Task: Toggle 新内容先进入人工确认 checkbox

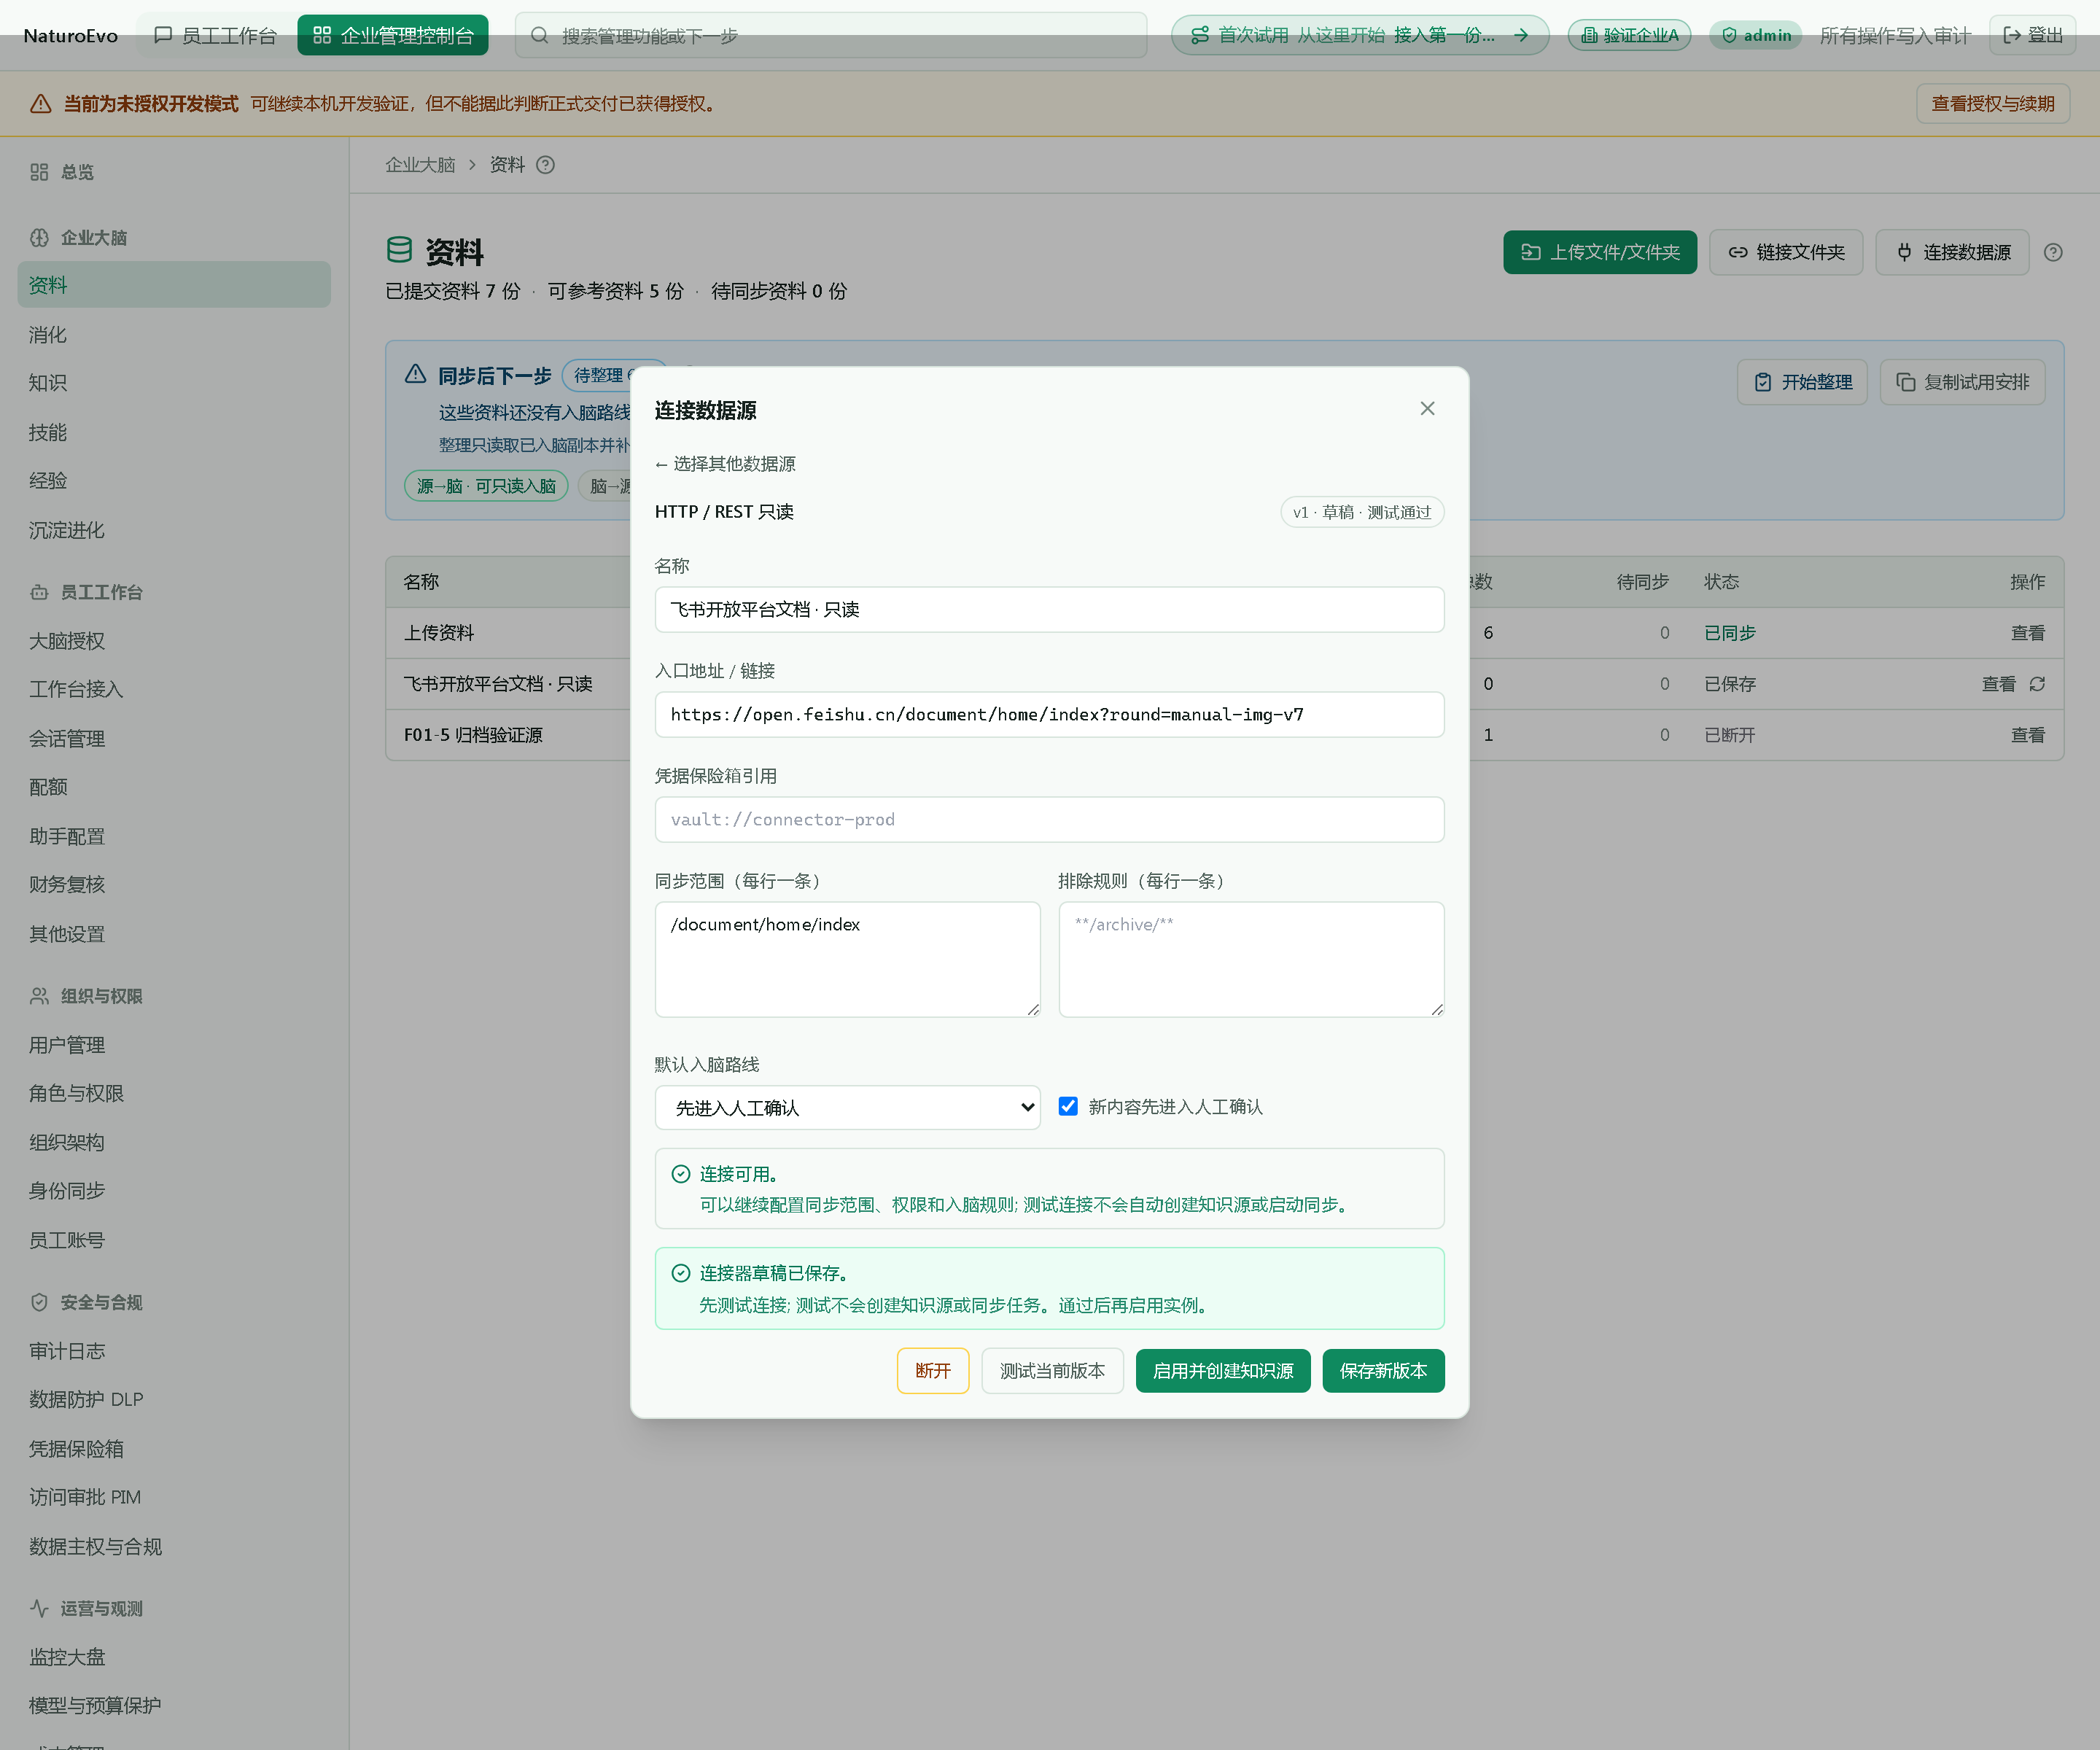Action: 1068,1106
